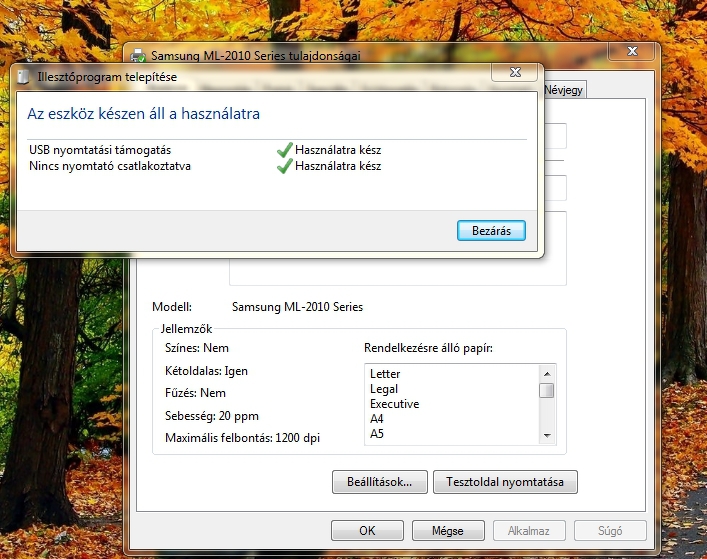Click the Kétoldalas: Igen label
707x559 pixels.
point(206,371)
